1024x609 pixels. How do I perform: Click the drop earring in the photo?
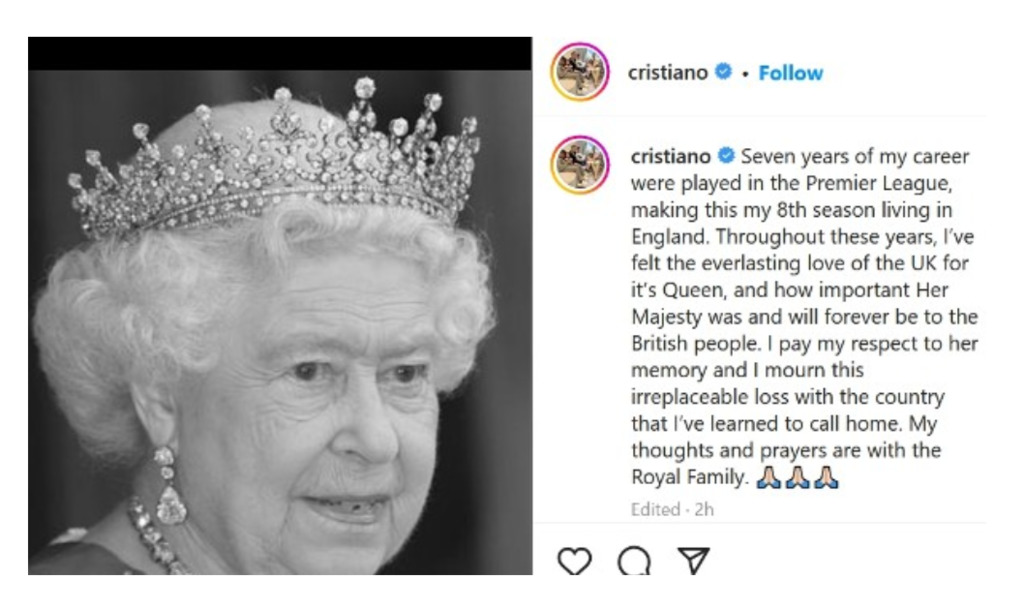[169, 486]
